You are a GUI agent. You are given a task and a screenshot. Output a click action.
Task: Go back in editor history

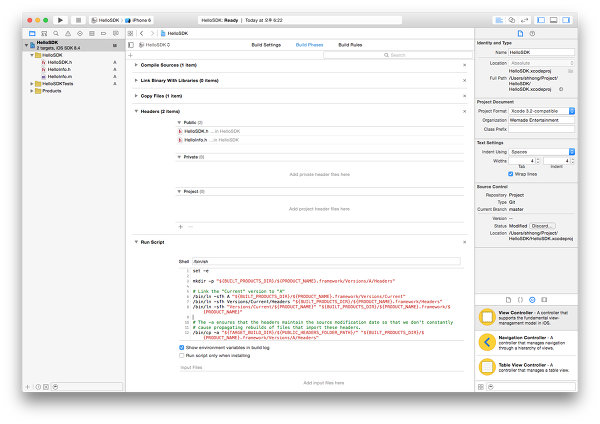(142, 34)
